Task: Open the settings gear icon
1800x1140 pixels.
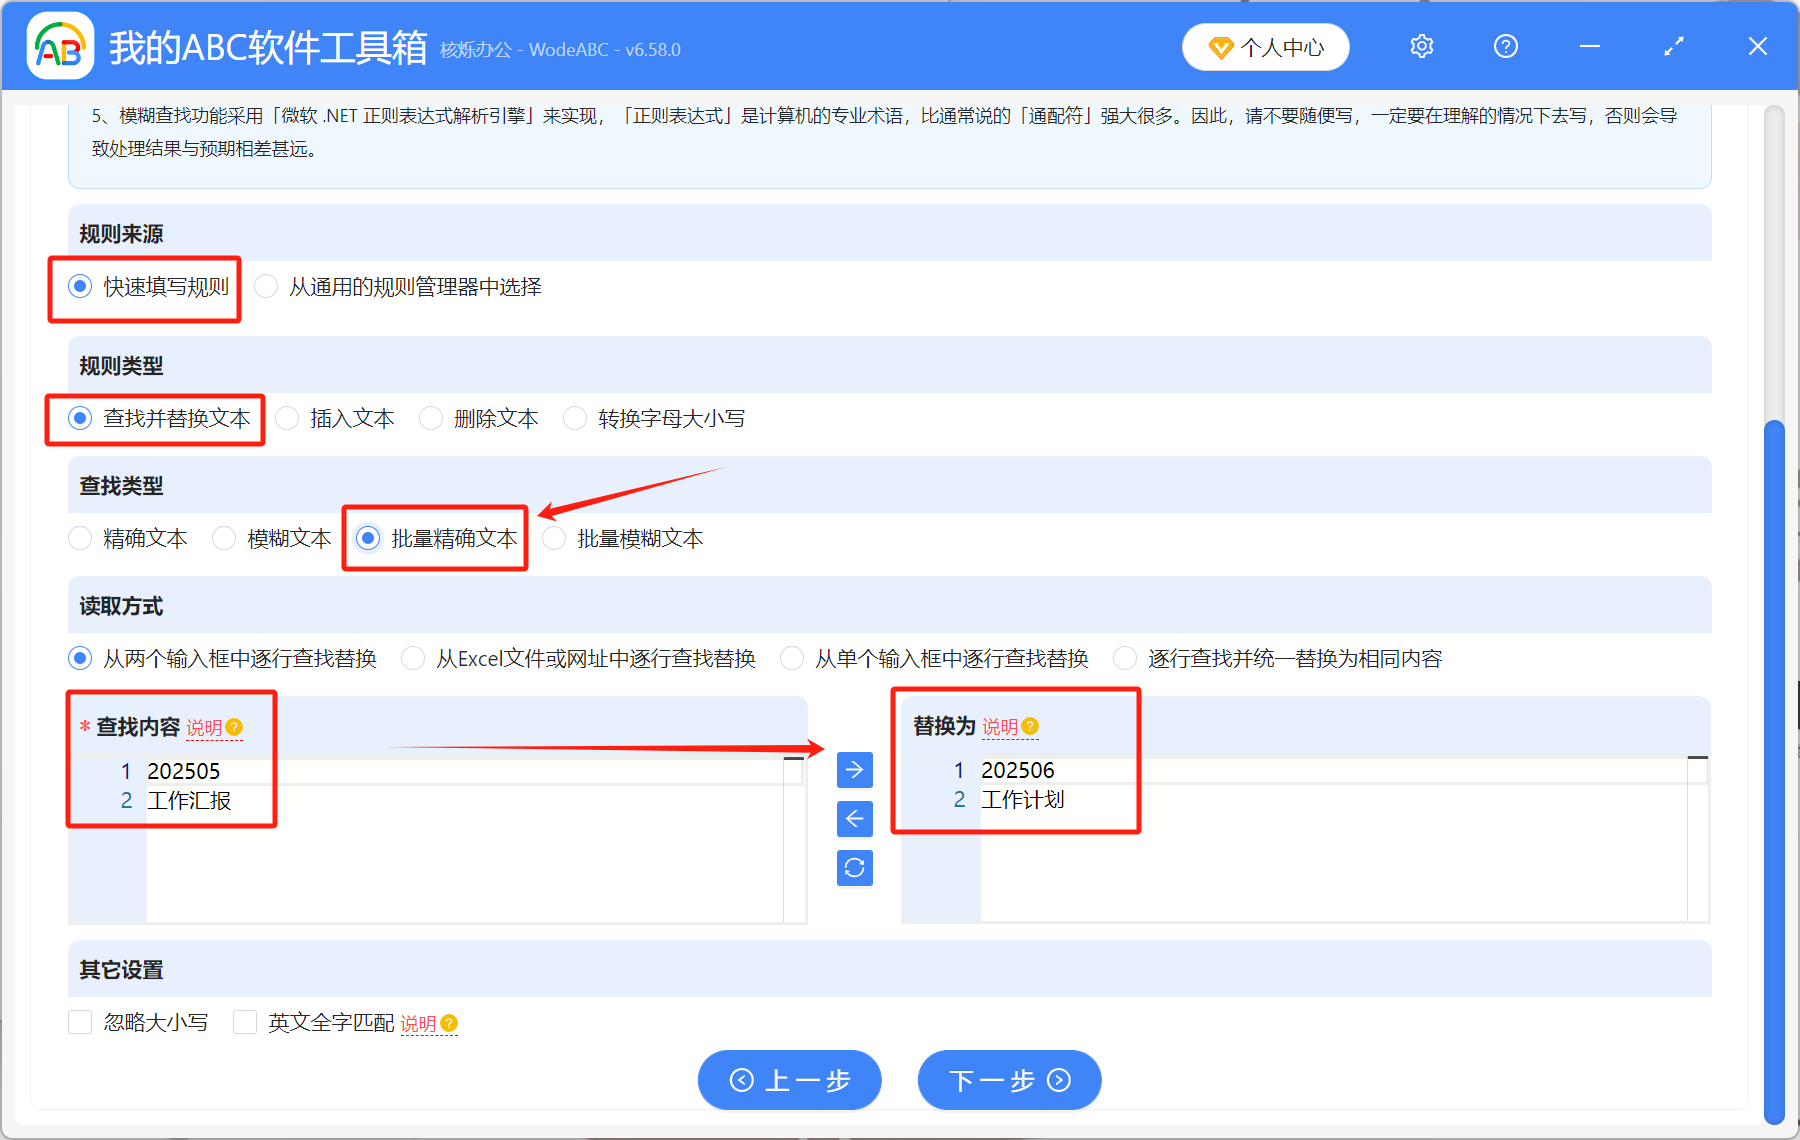Action: [x=1421, y=46]
